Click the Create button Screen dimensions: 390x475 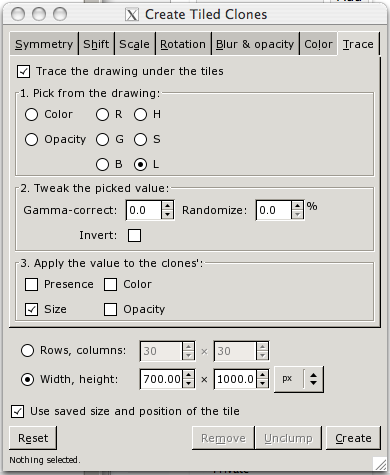pos(353,438)
